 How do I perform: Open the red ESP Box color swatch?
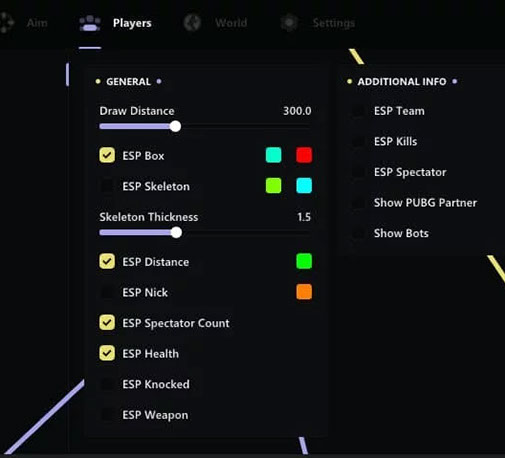point(304,155)
